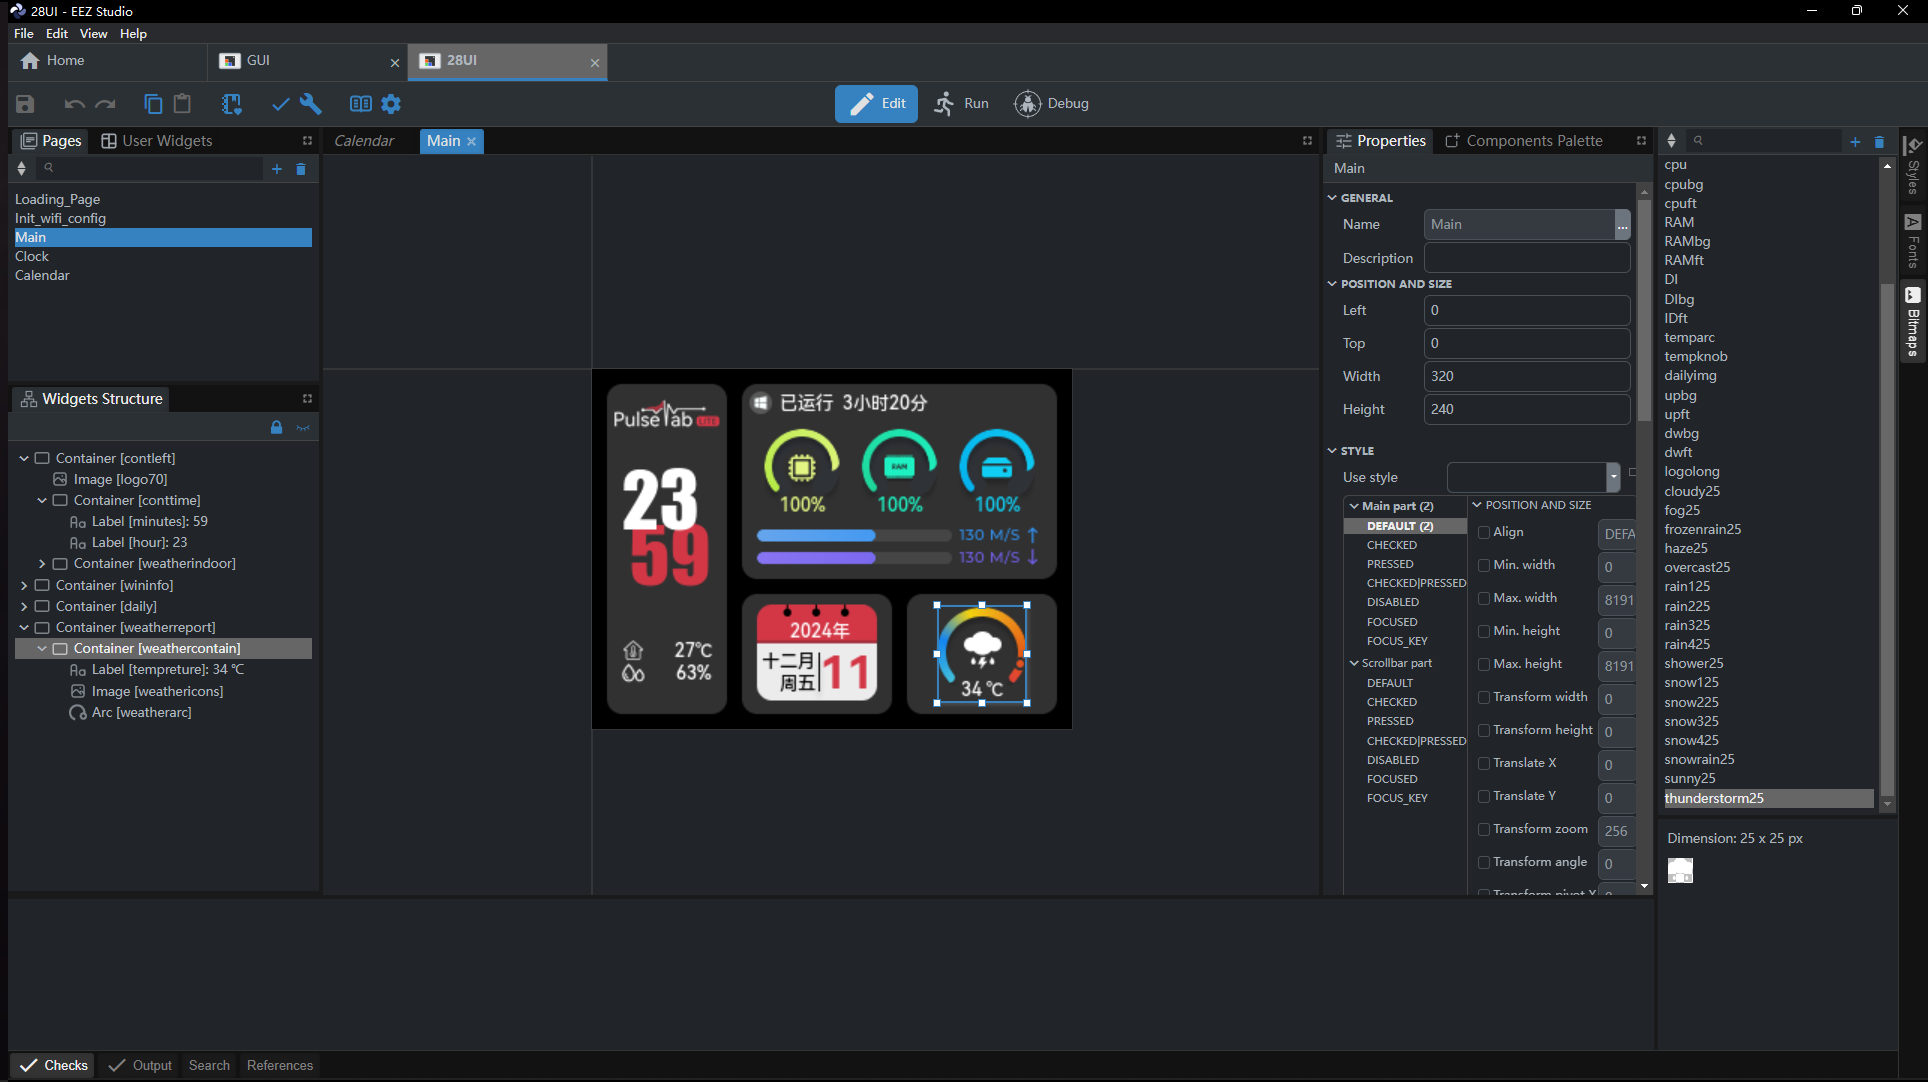Click the toolbar icon after Paste
Screen dimensions: 1928x1082
click(232, 104)
